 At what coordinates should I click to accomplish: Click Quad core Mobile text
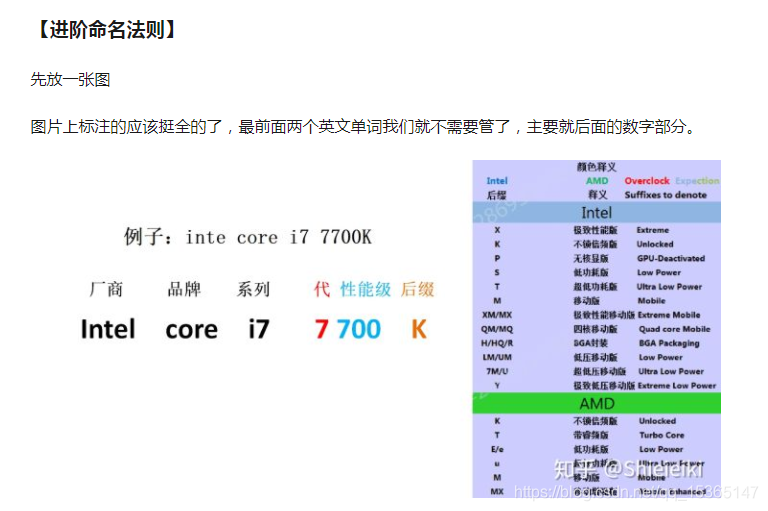tap(674, 329)
